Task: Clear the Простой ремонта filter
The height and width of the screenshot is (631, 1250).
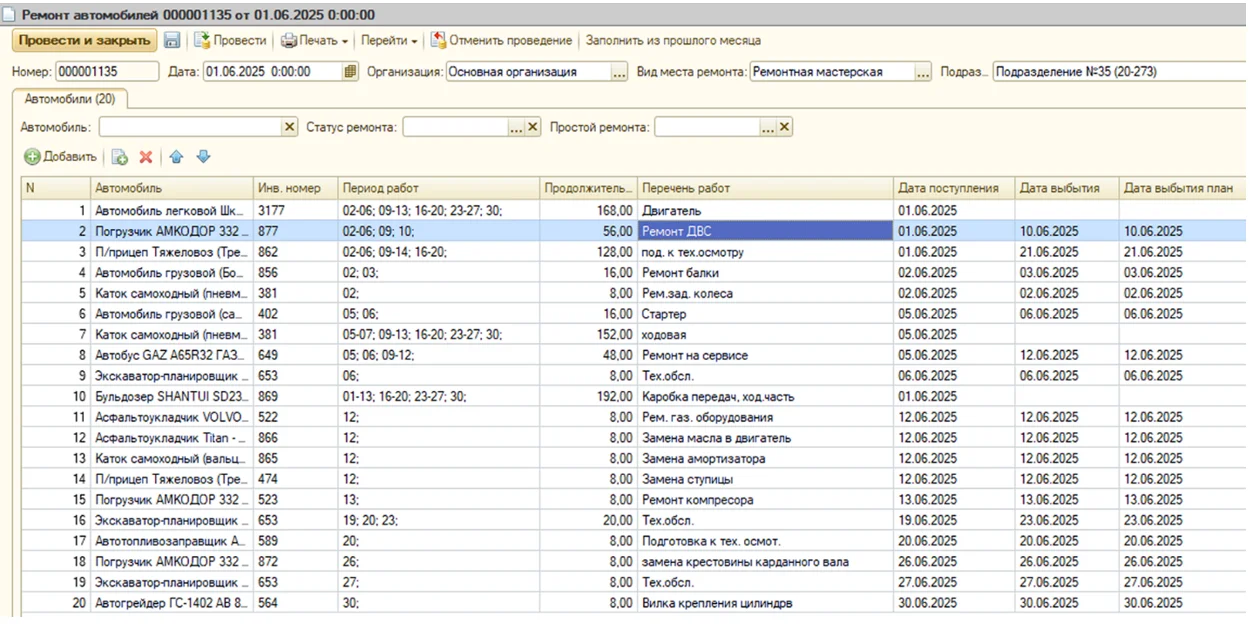Action: (784, 127)
